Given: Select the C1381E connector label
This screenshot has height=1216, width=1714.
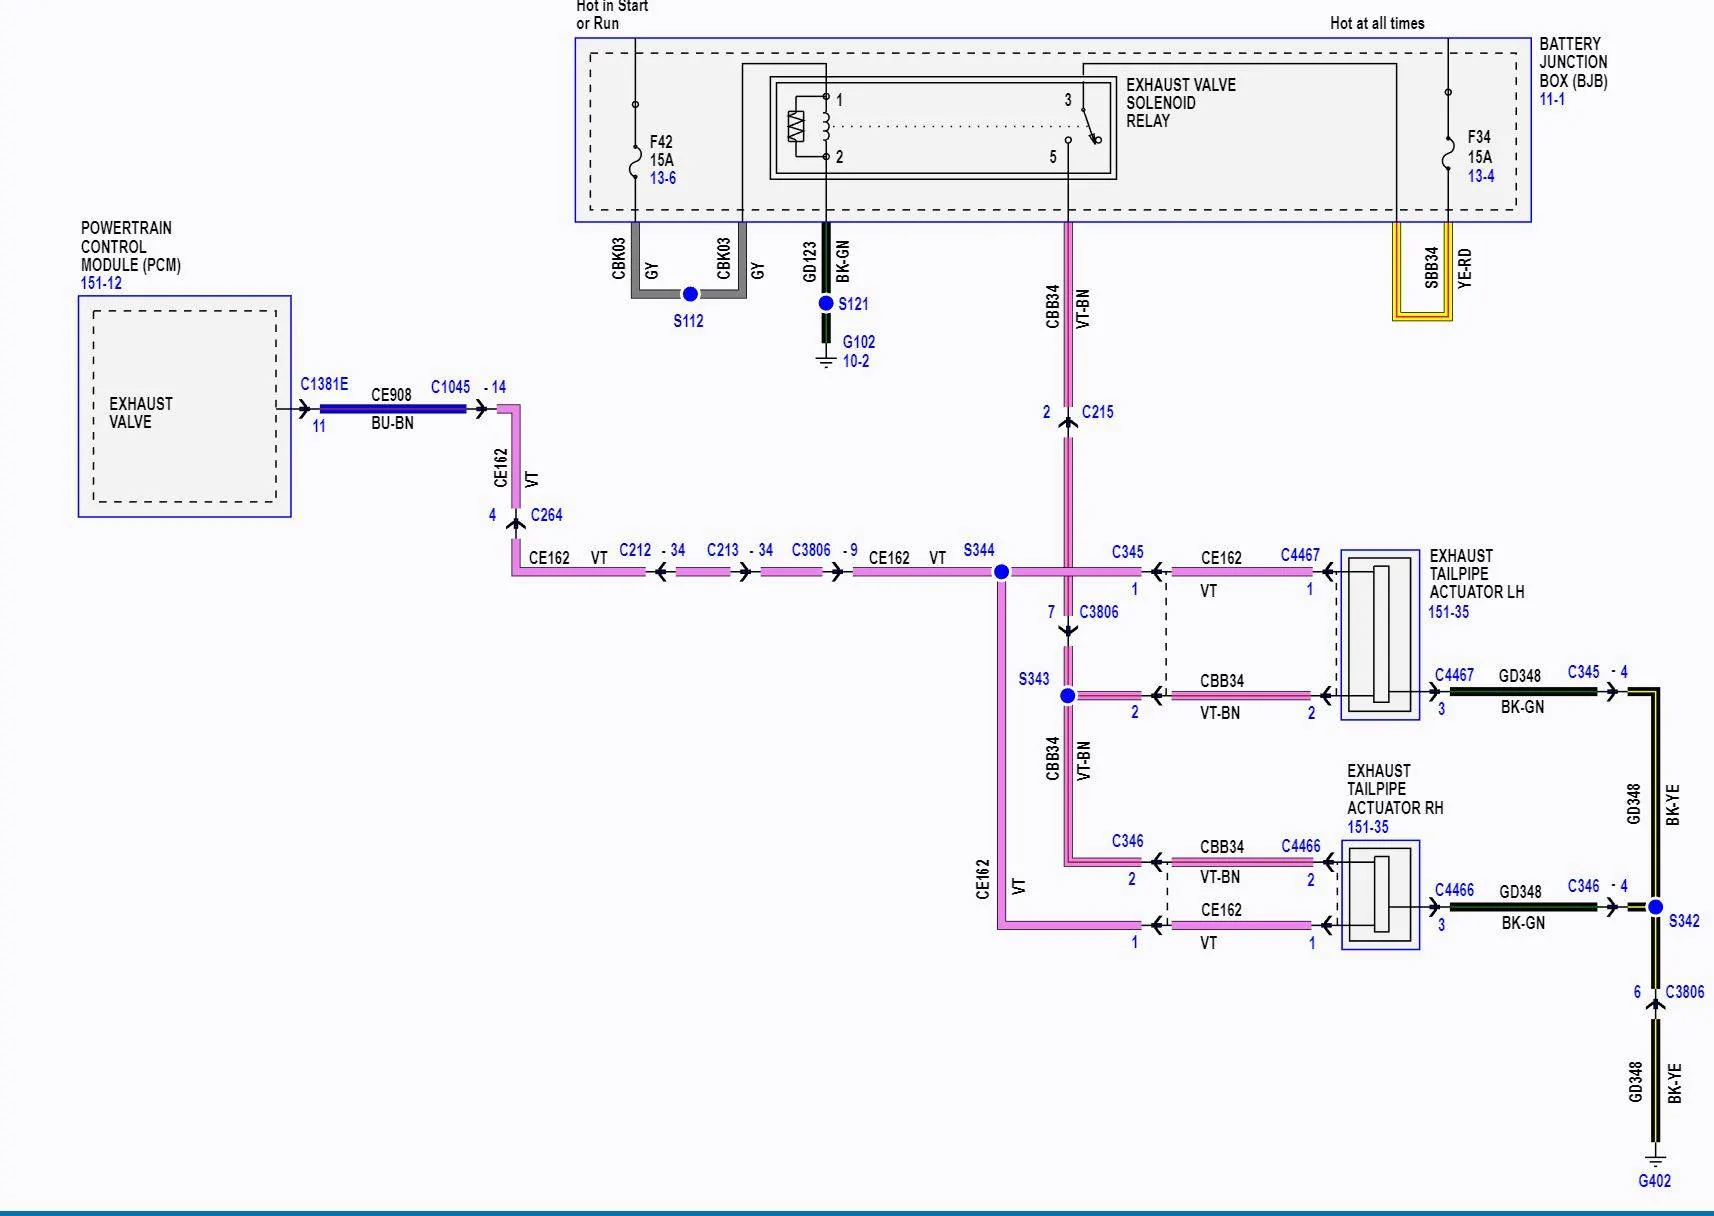Looking at the screenshot, I should pyautogui.click(x=324, y=384).
